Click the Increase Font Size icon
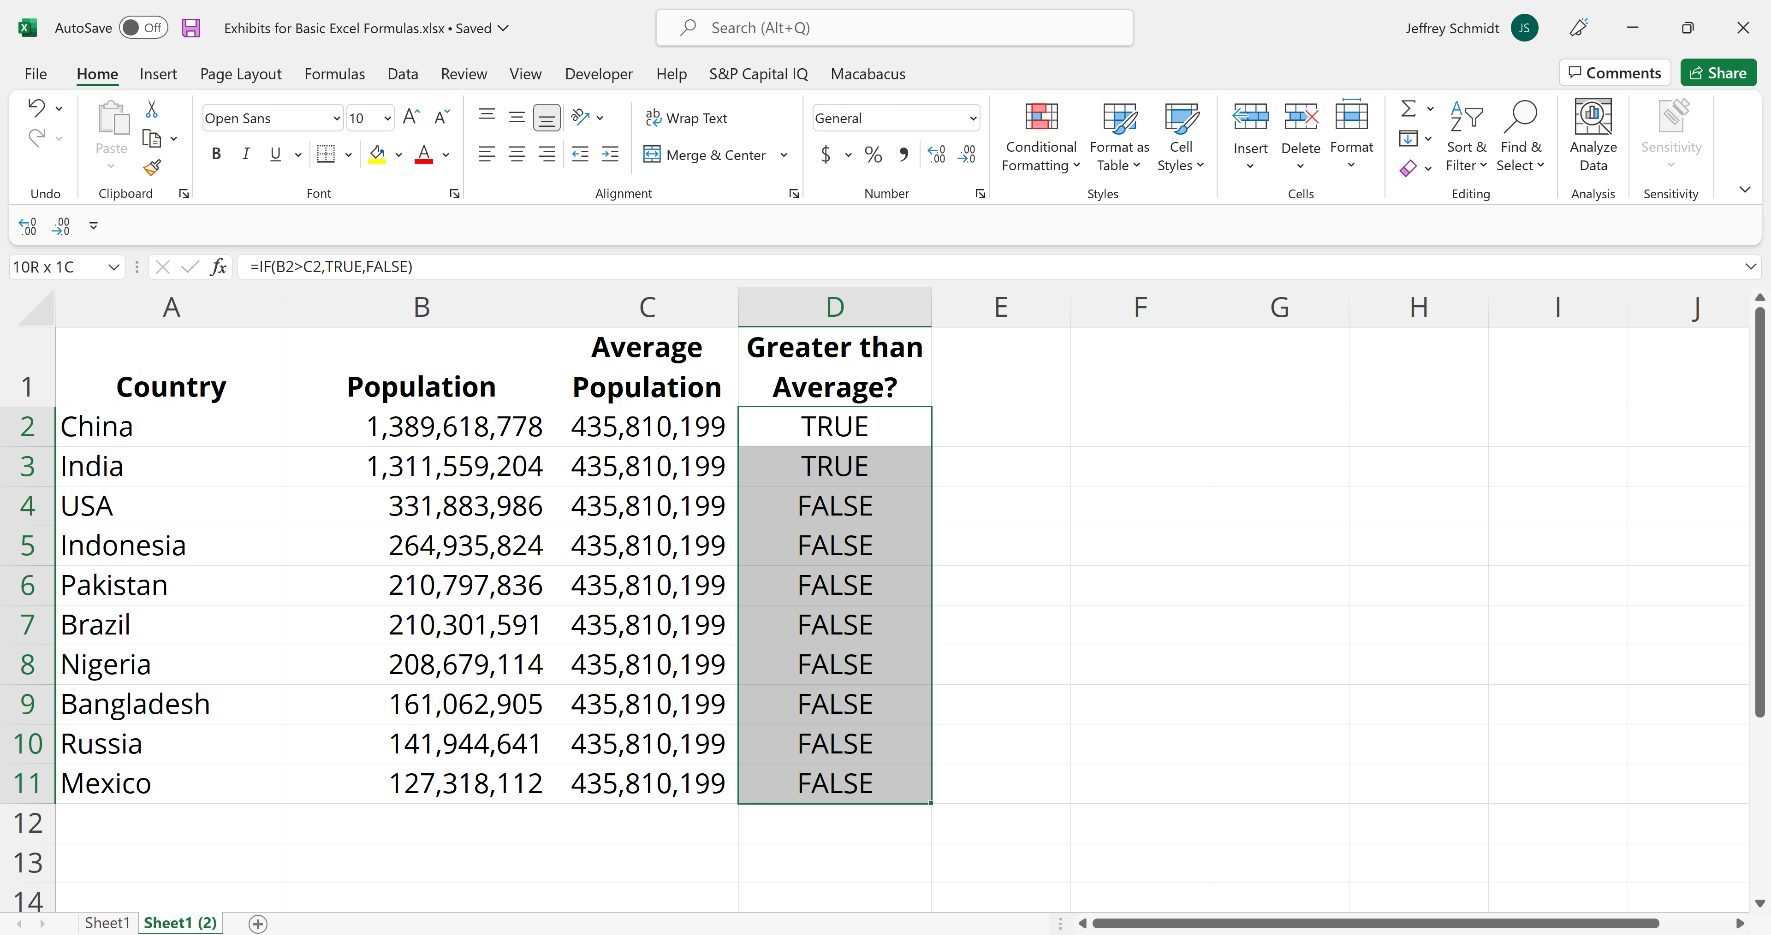The height and width of the screenshot is (935, 1771). point(411,118)
